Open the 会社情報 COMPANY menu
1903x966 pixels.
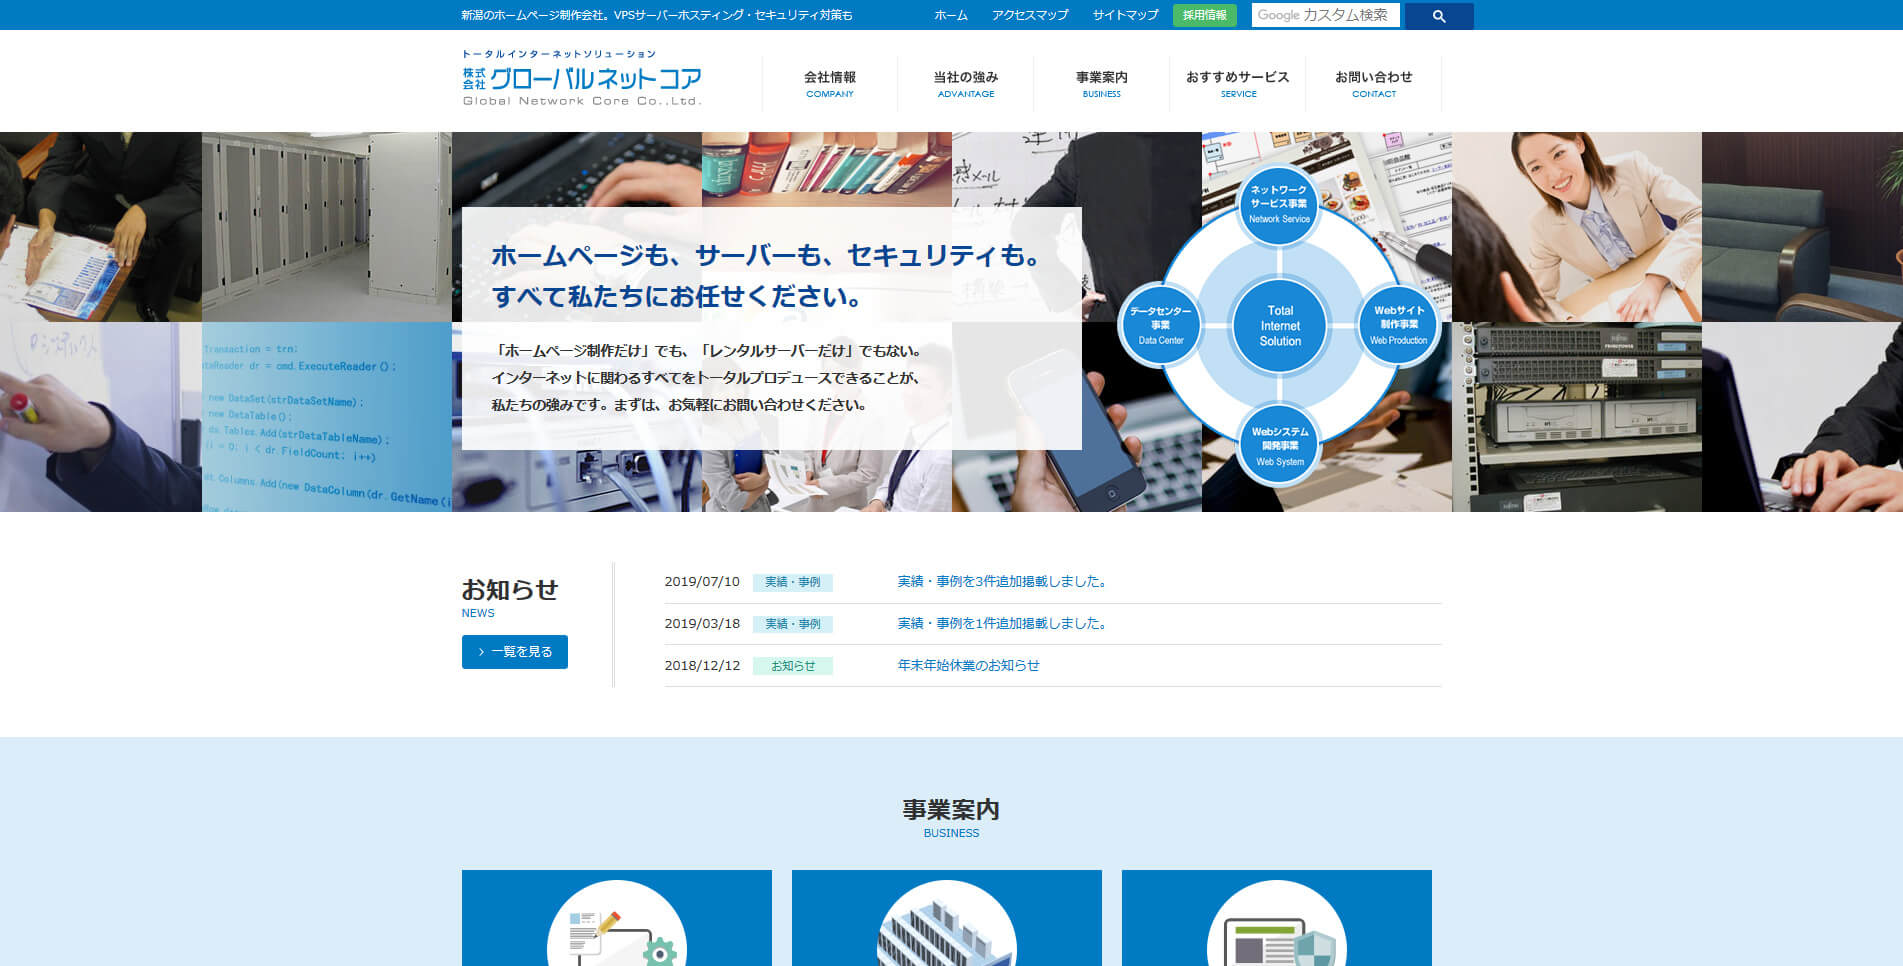coord(830,84)
